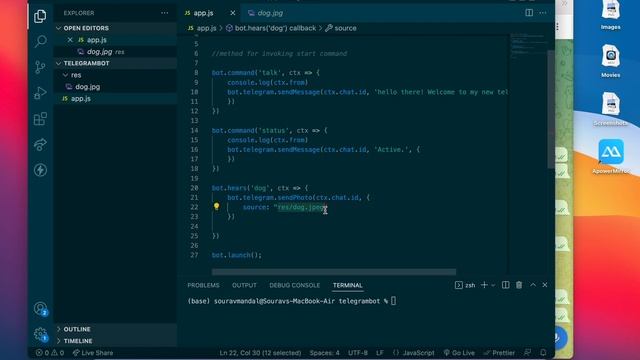Click the lightning bolt activity bar icon
Viewport: 640px width, 360px height.
click(40, 170)
